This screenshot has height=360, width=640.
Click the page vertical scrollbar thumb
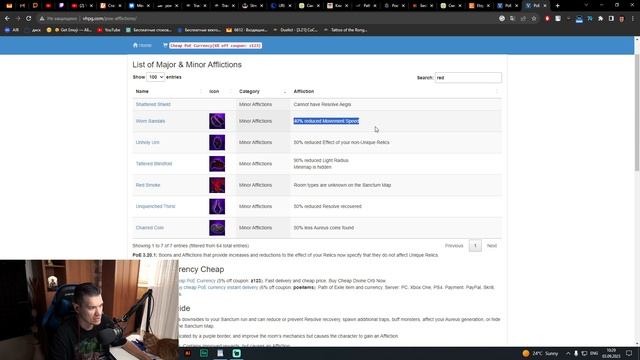[637, 112]
